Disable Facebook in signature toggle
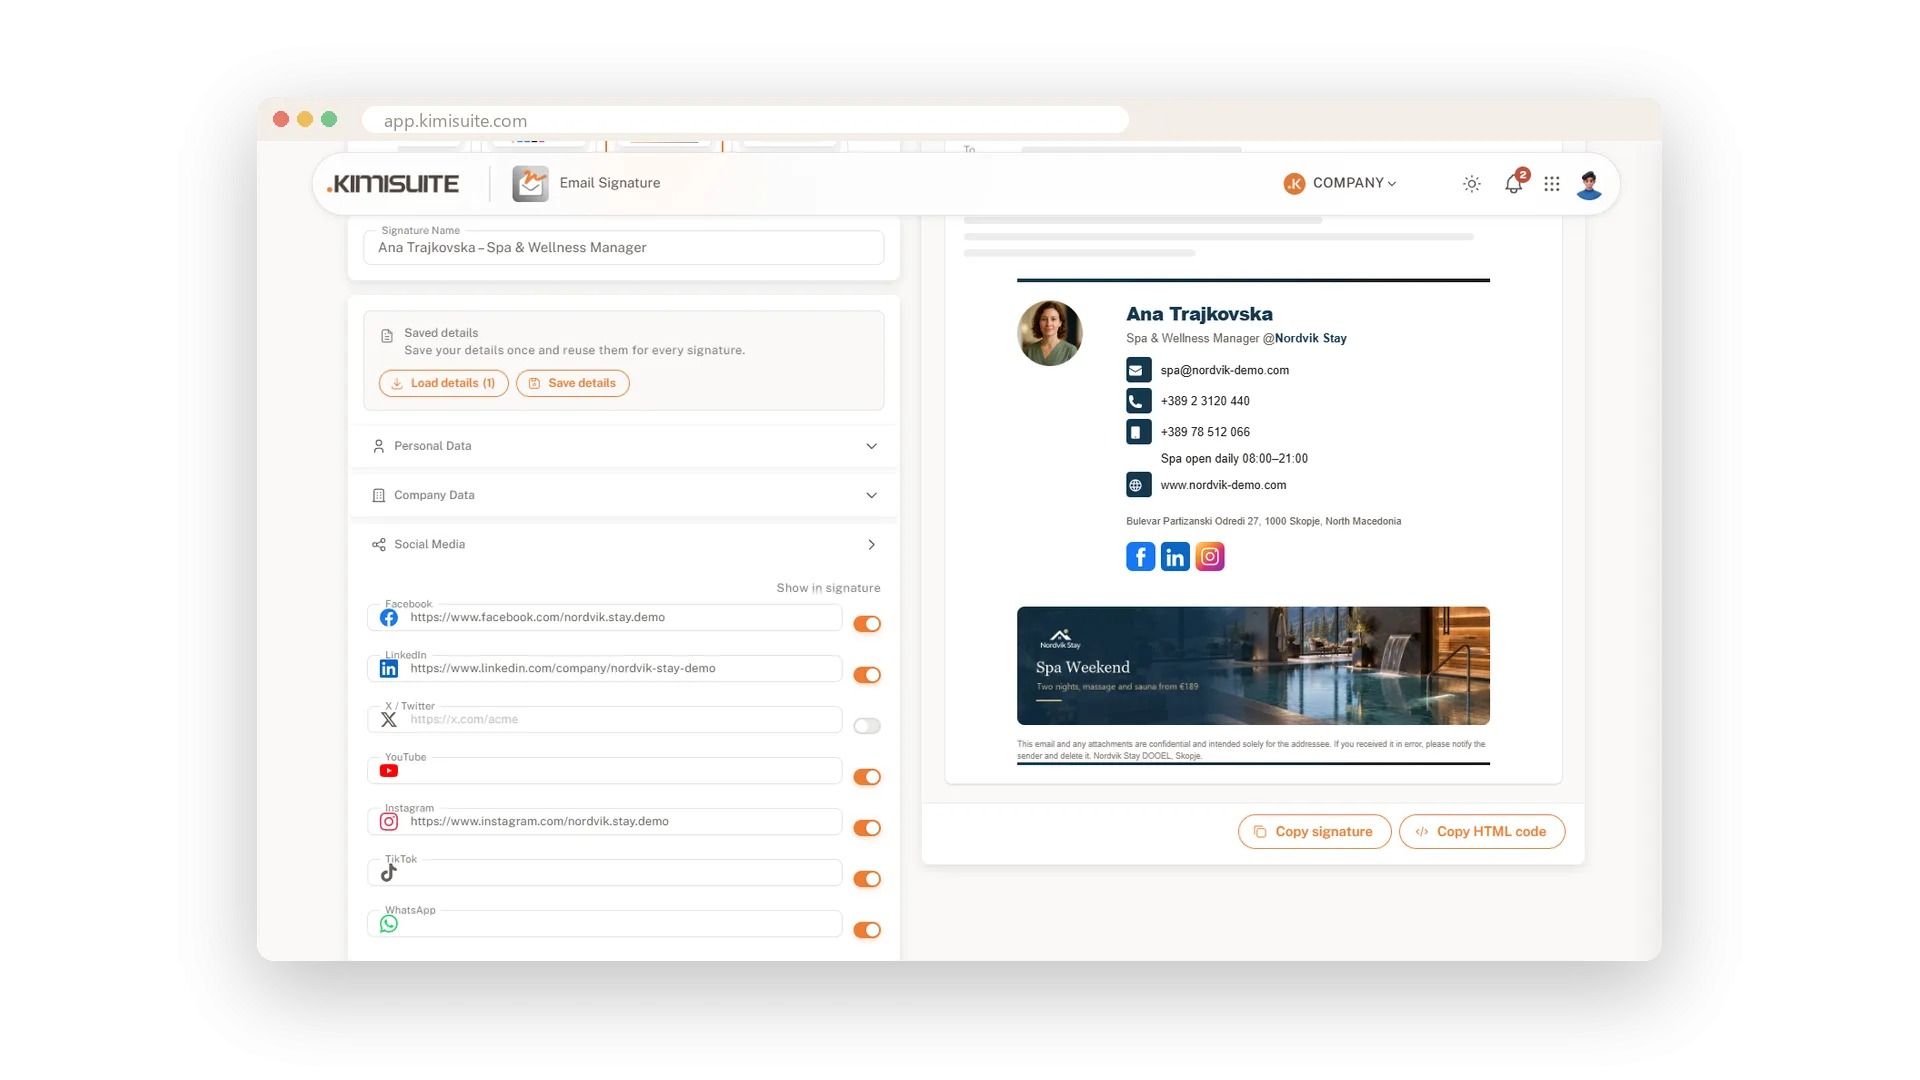This screenshot has width=1920, height=1080. (x=867, y=624)
